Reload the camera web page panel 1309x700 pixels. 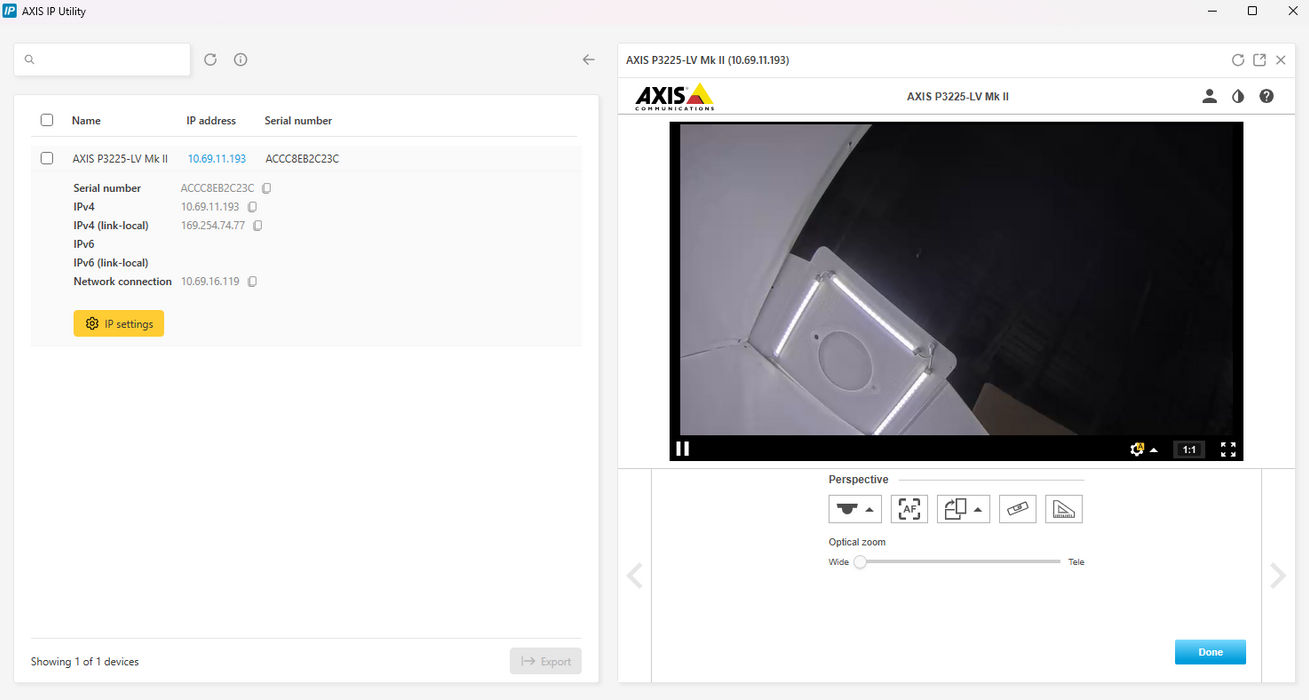(x=1238, y=60)
